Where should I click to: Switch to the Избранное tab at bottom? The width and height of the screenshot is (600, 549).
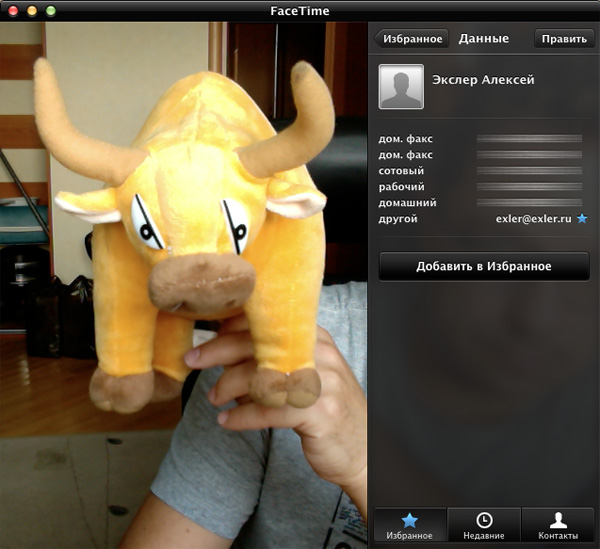click(409, 524)
